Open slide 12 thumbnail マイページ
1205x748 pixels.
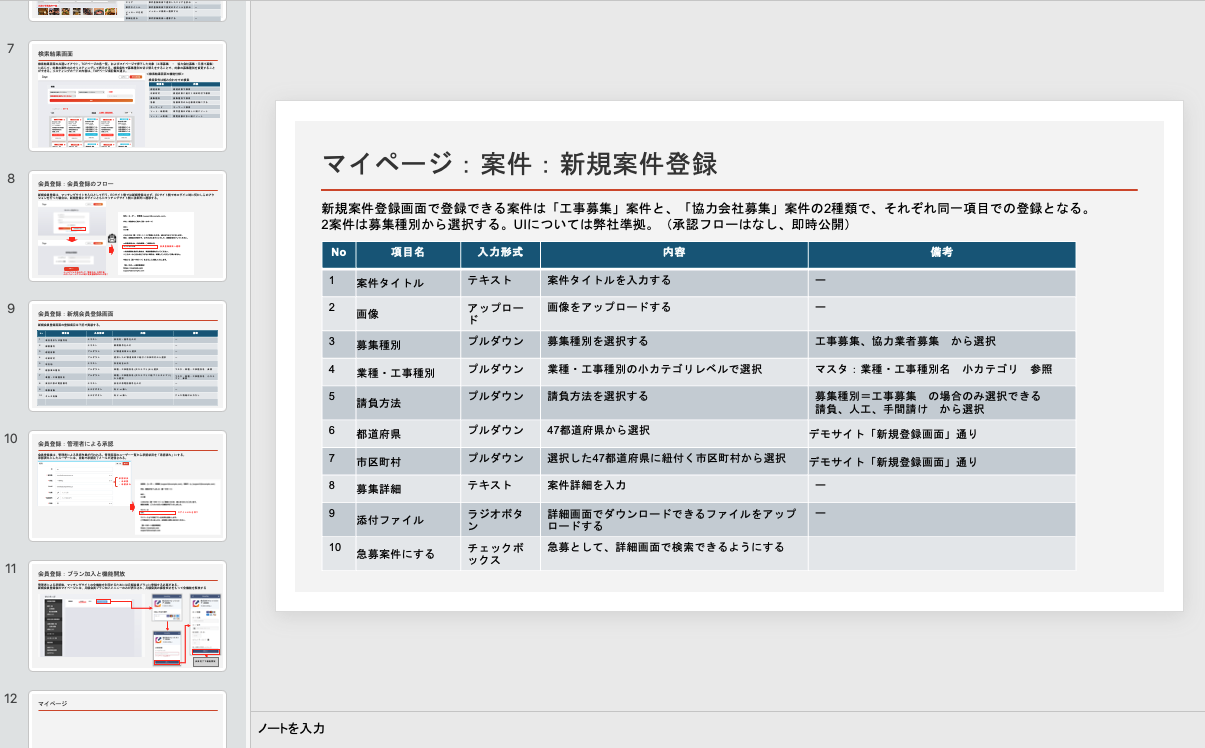pyautogui.click(x=128, y=720)
